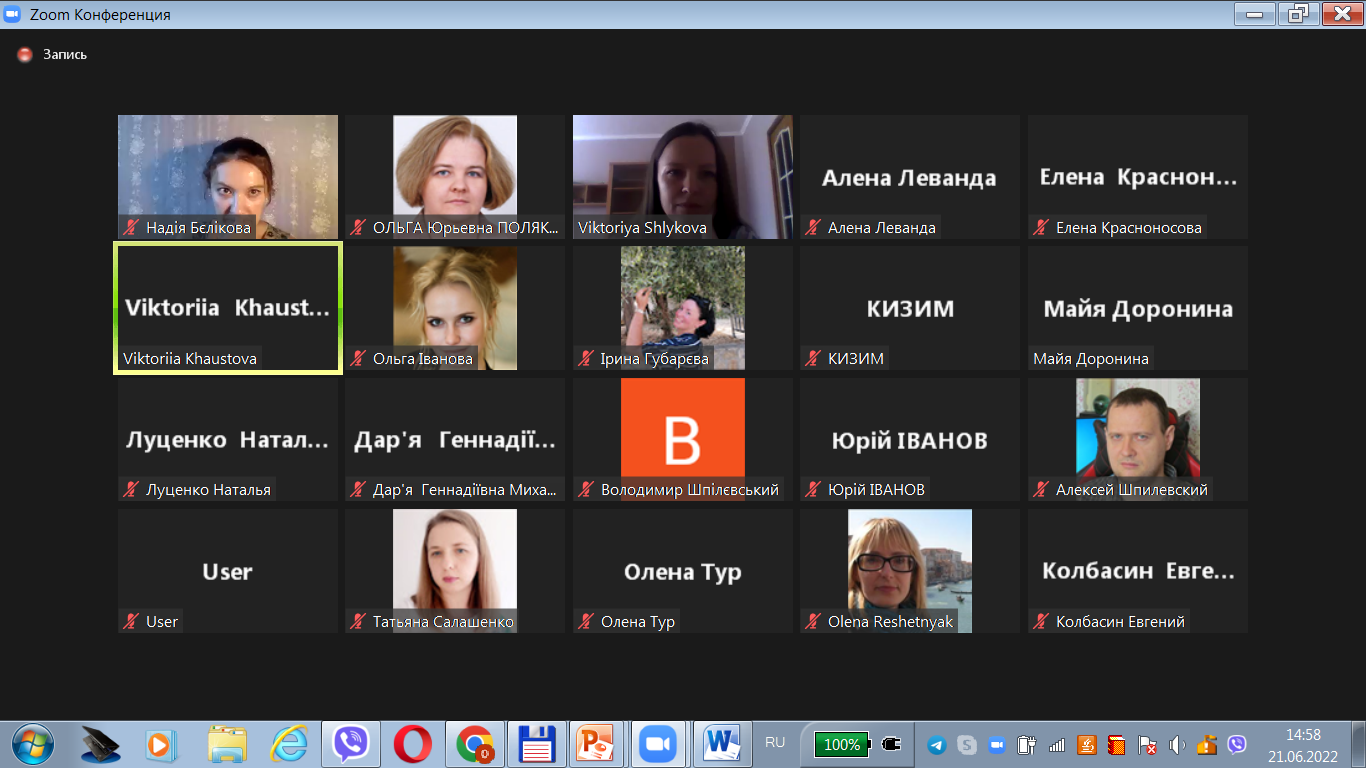Click the red recording indicator icon
Image resolution: width=1366 pixels, height=768 pixels.
coord(25,55)
